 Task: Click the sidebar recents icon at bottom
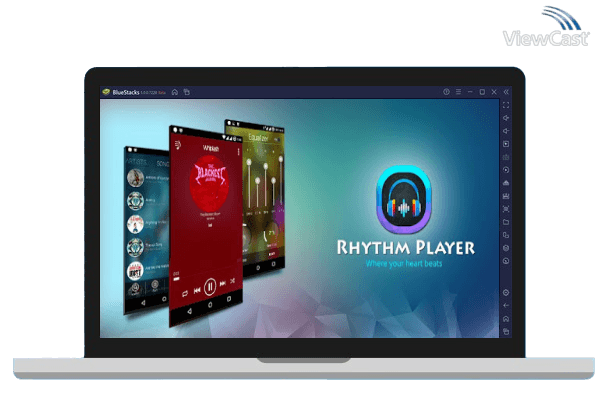pyautogui.click(x=506, y=331)
